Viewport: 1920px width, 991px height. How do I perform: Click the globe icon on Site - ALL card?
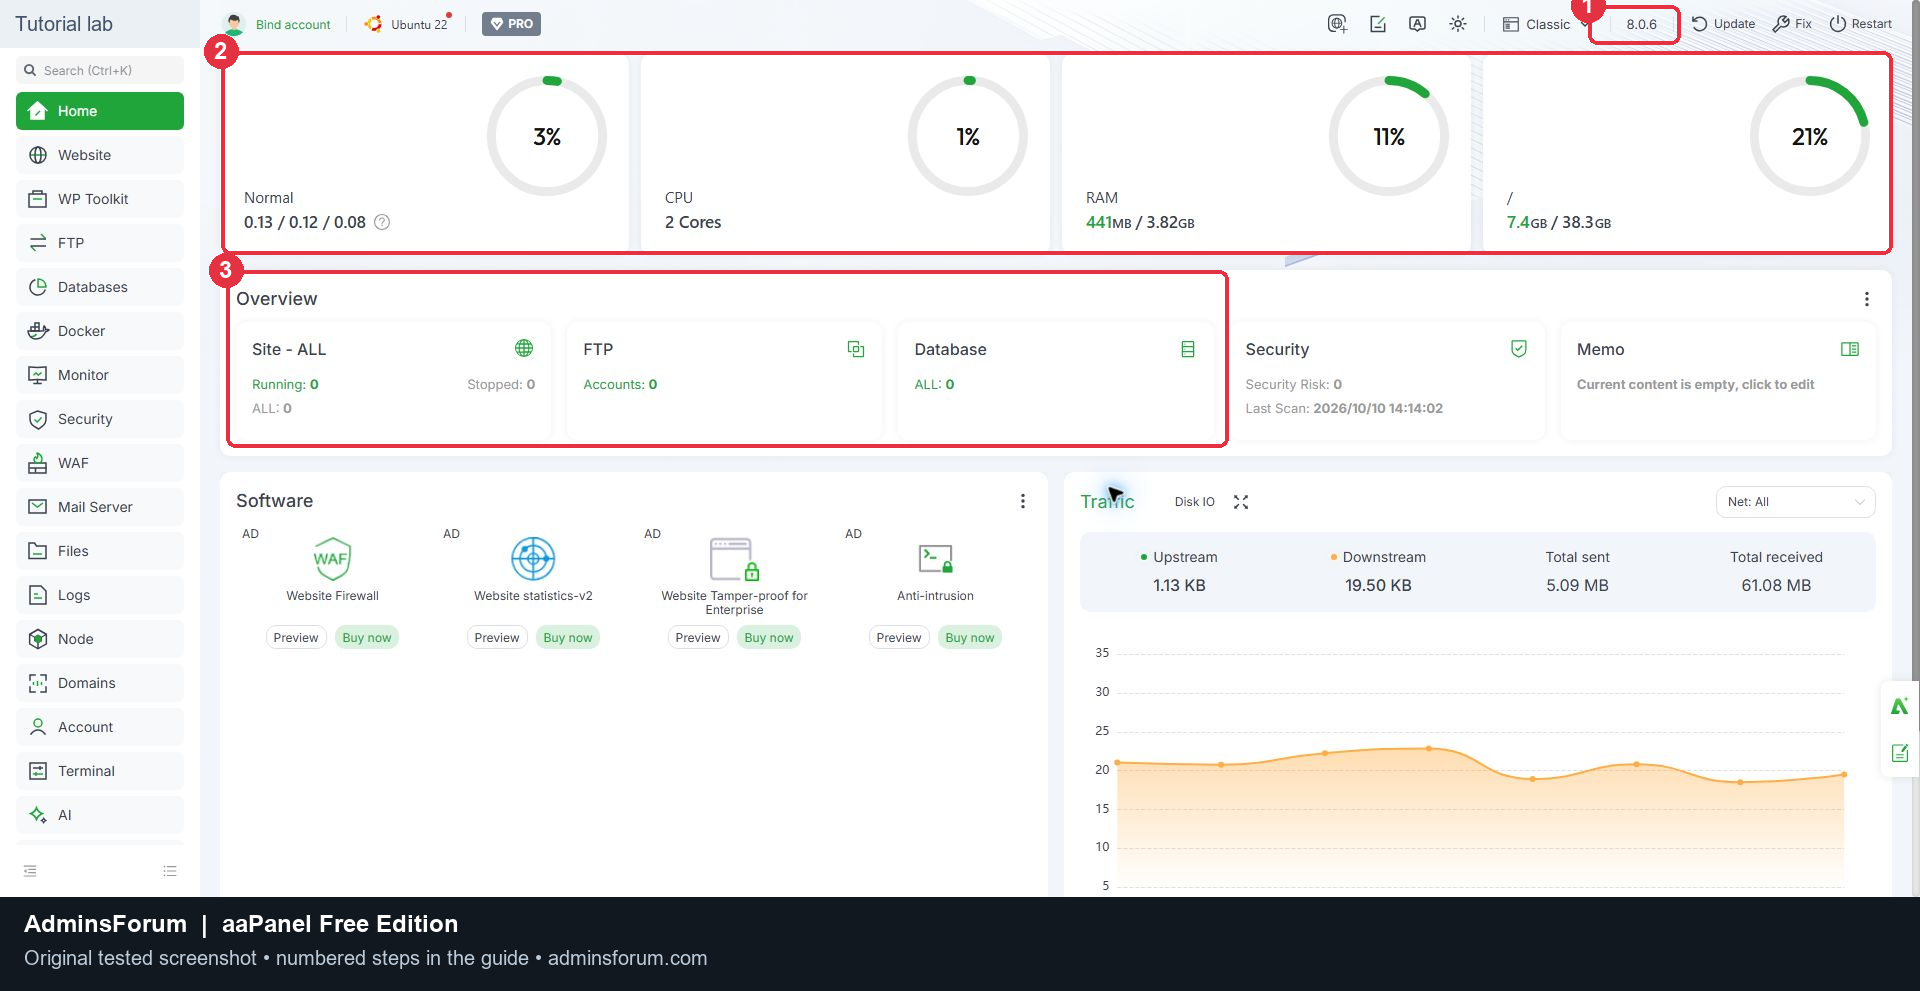[524, 348]
